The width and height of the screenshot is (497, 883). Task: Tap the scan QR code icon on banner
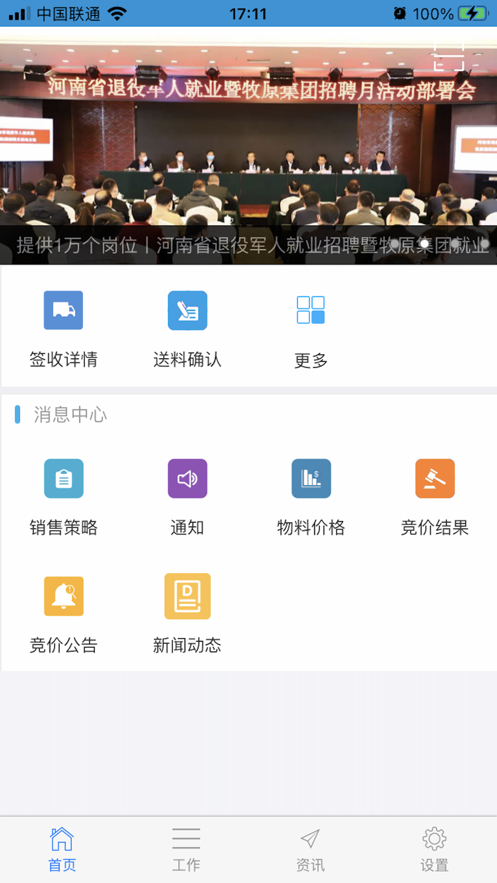[449, 56]
